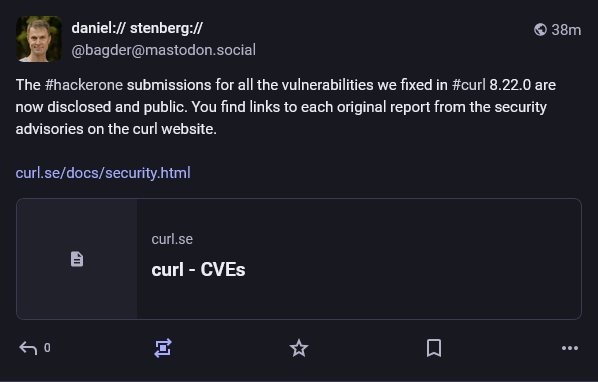Boost the post using the repeat icon
Screen dimensions: 598x382
(x=163, y=348)
